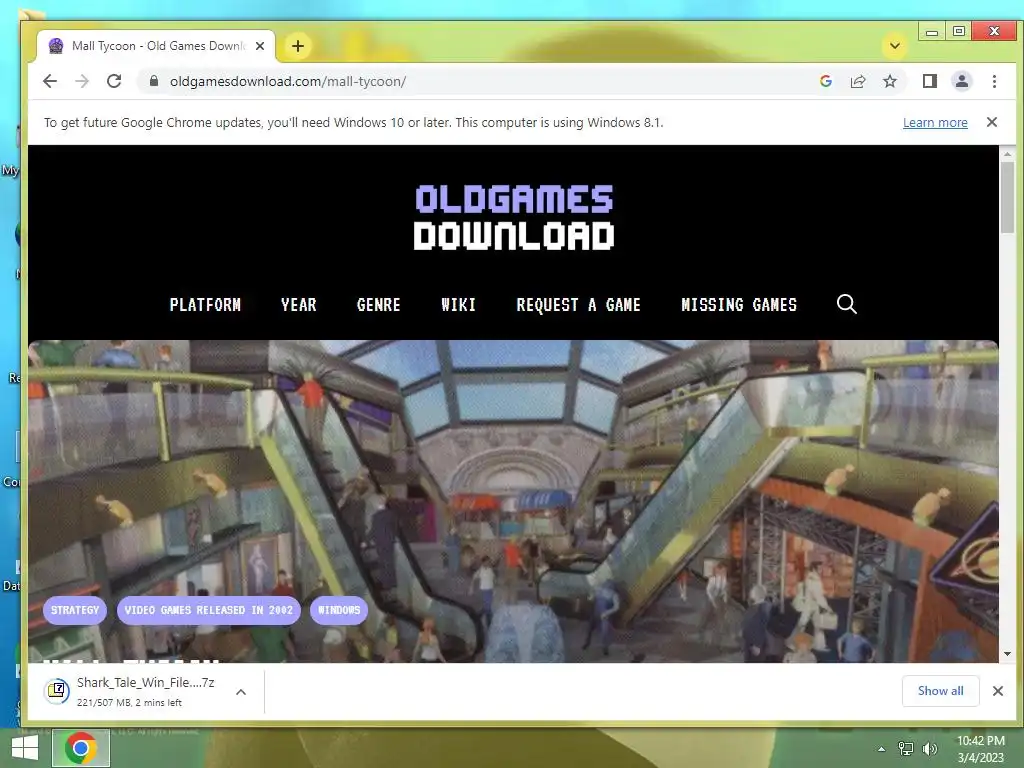
Task: Click the Old Games Download logo
Action: tap(514, 217)
